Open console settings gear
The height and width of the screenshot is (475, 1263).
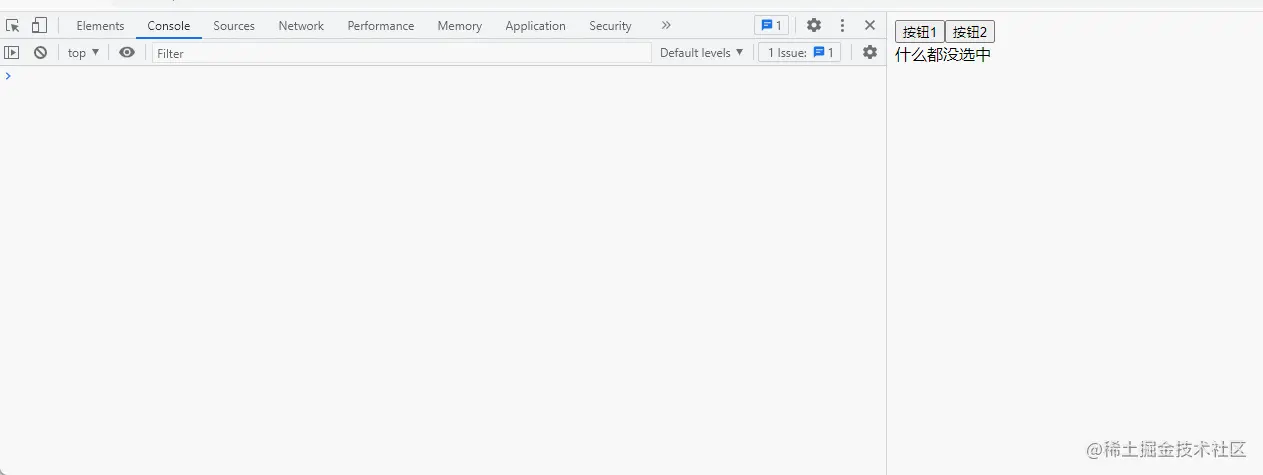870,52
